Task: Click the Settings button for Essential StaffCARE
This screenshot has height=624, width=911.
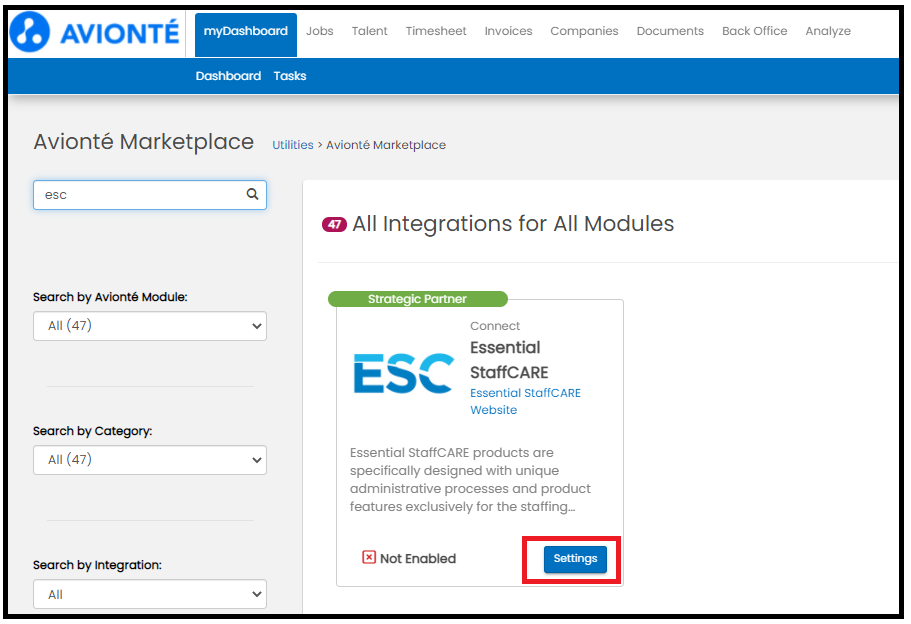Action: [x=575, y=559]
